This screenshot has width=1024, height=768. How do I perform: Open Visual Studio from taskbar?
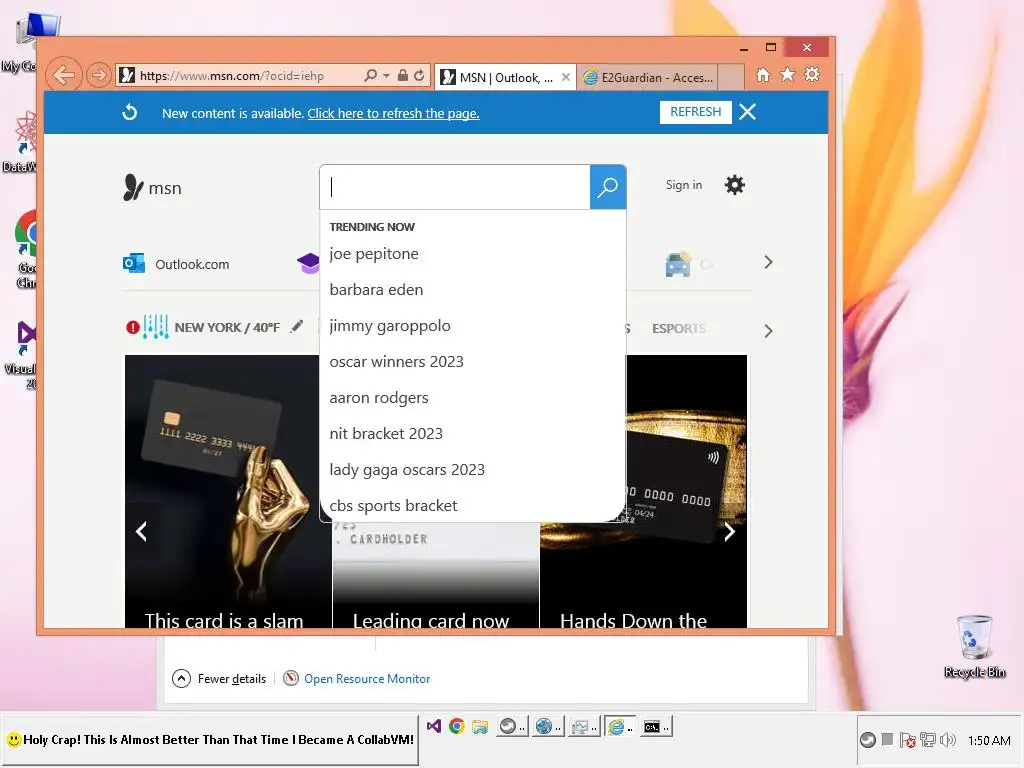(x=434, y=726)
